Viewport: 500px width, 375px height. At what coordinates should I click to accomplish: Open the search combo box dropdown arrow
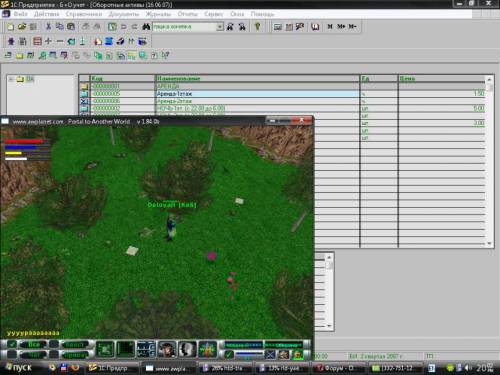[x=220, y=27]
